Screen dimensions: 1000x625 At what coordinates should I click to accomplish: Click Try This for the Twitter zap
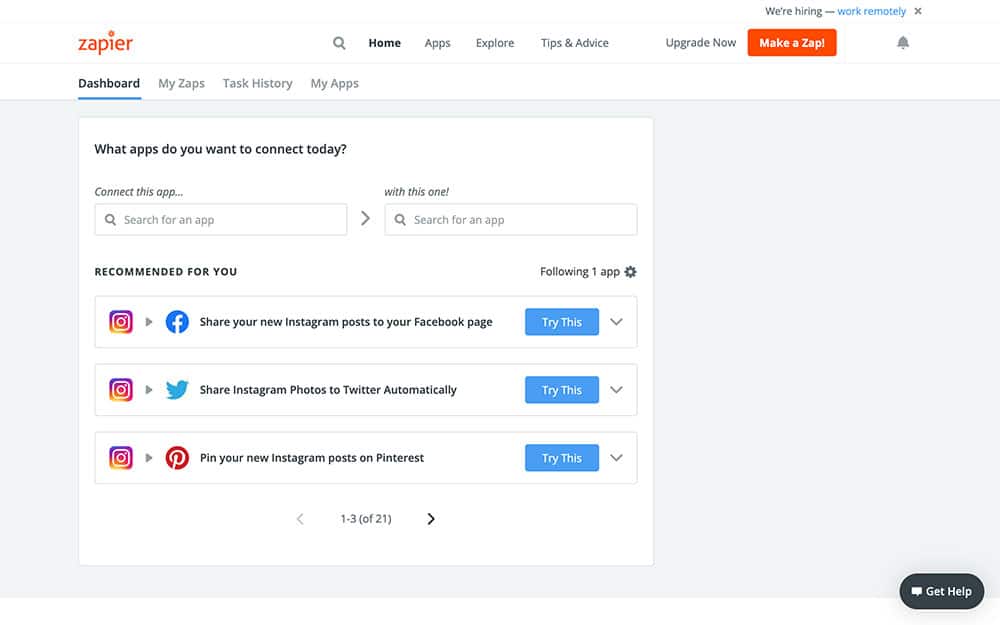coord(561,390)
